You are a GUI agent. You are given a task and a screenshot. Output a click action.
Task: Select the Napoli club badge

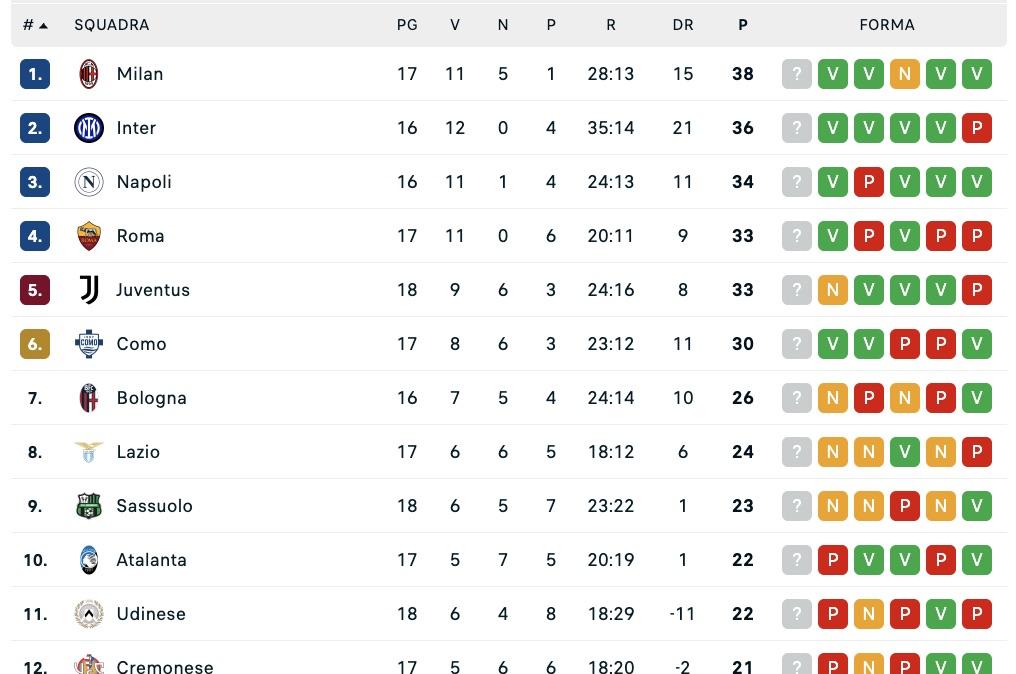[x=88, y=181]
